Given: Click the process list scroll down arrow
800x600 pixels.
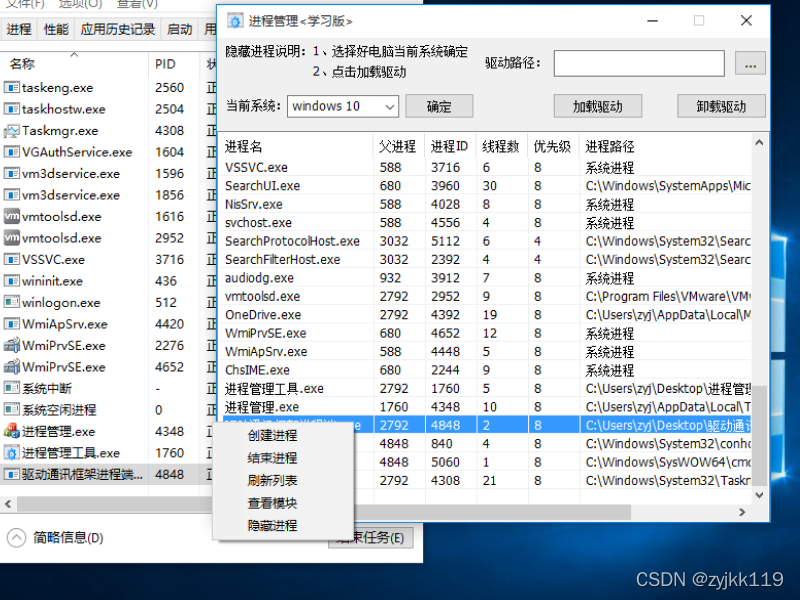Looking at the screenshot, I should pyautogui.click(x=759, y=495).
